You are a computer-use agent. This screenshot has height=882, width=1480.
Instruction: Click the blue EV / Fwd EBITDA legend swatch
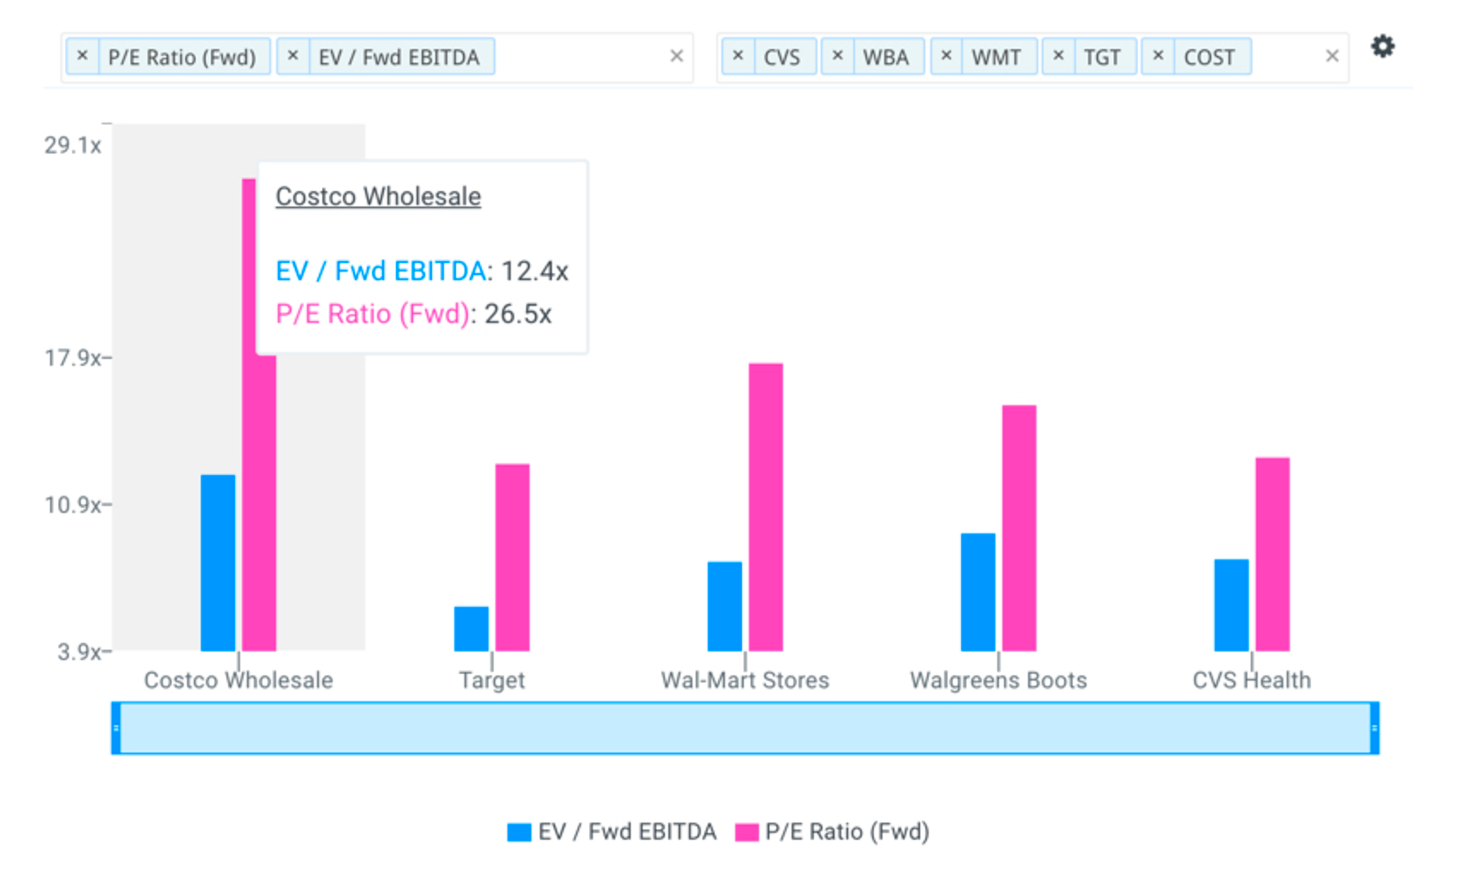(x=519, y=832)
